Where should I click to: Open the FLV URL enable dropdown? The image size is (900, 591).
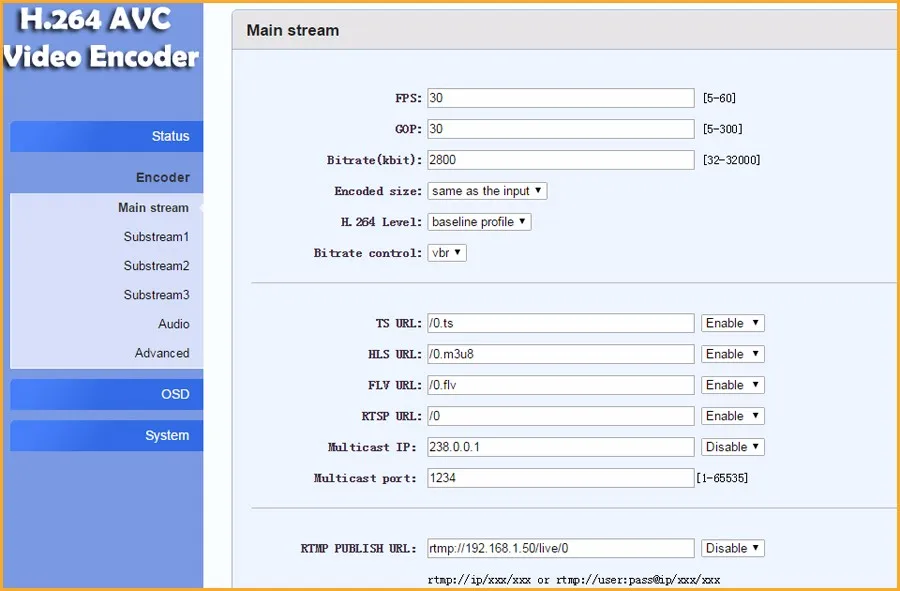(x=732, y=384)
